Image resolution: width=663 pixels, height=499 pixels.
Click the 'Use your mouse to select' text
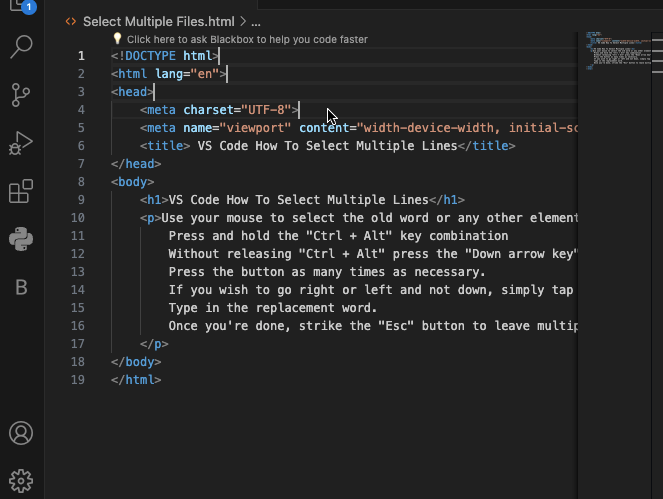click(x=248, y=218)
